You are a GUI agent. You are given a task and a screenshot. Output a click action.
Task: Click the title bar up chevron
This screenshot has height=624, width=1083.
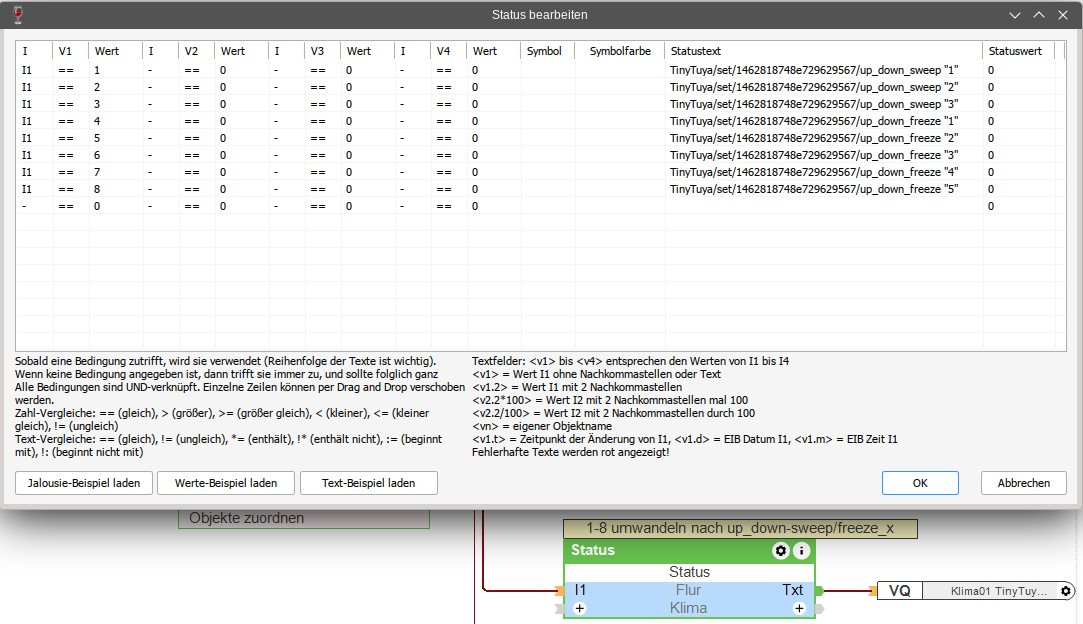(x=1039, y=15)
